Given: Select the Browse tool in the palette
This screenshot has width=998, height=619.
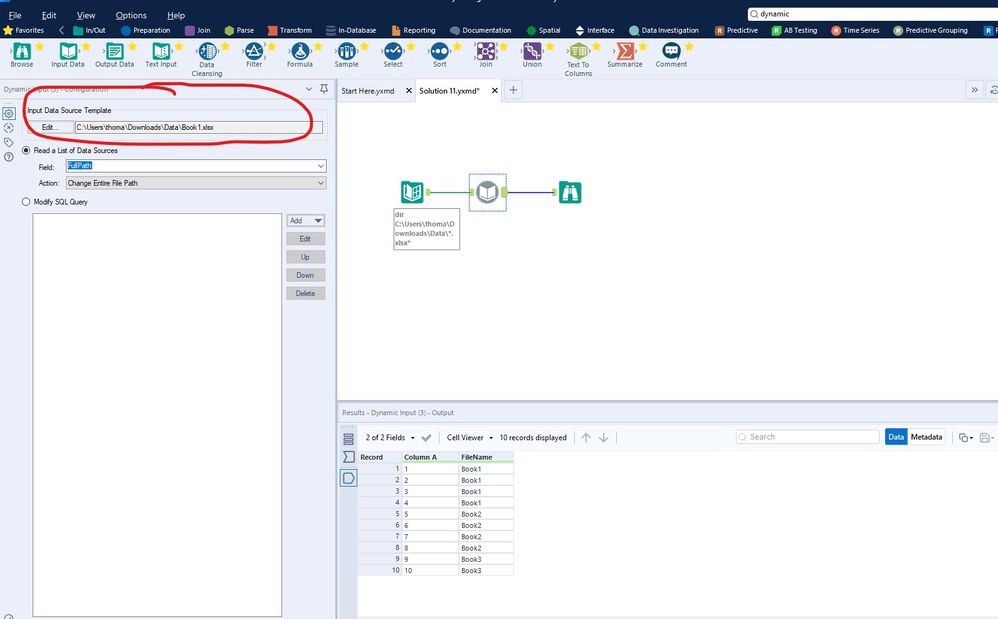Looking at the screenshot, I should click(22, 55).
